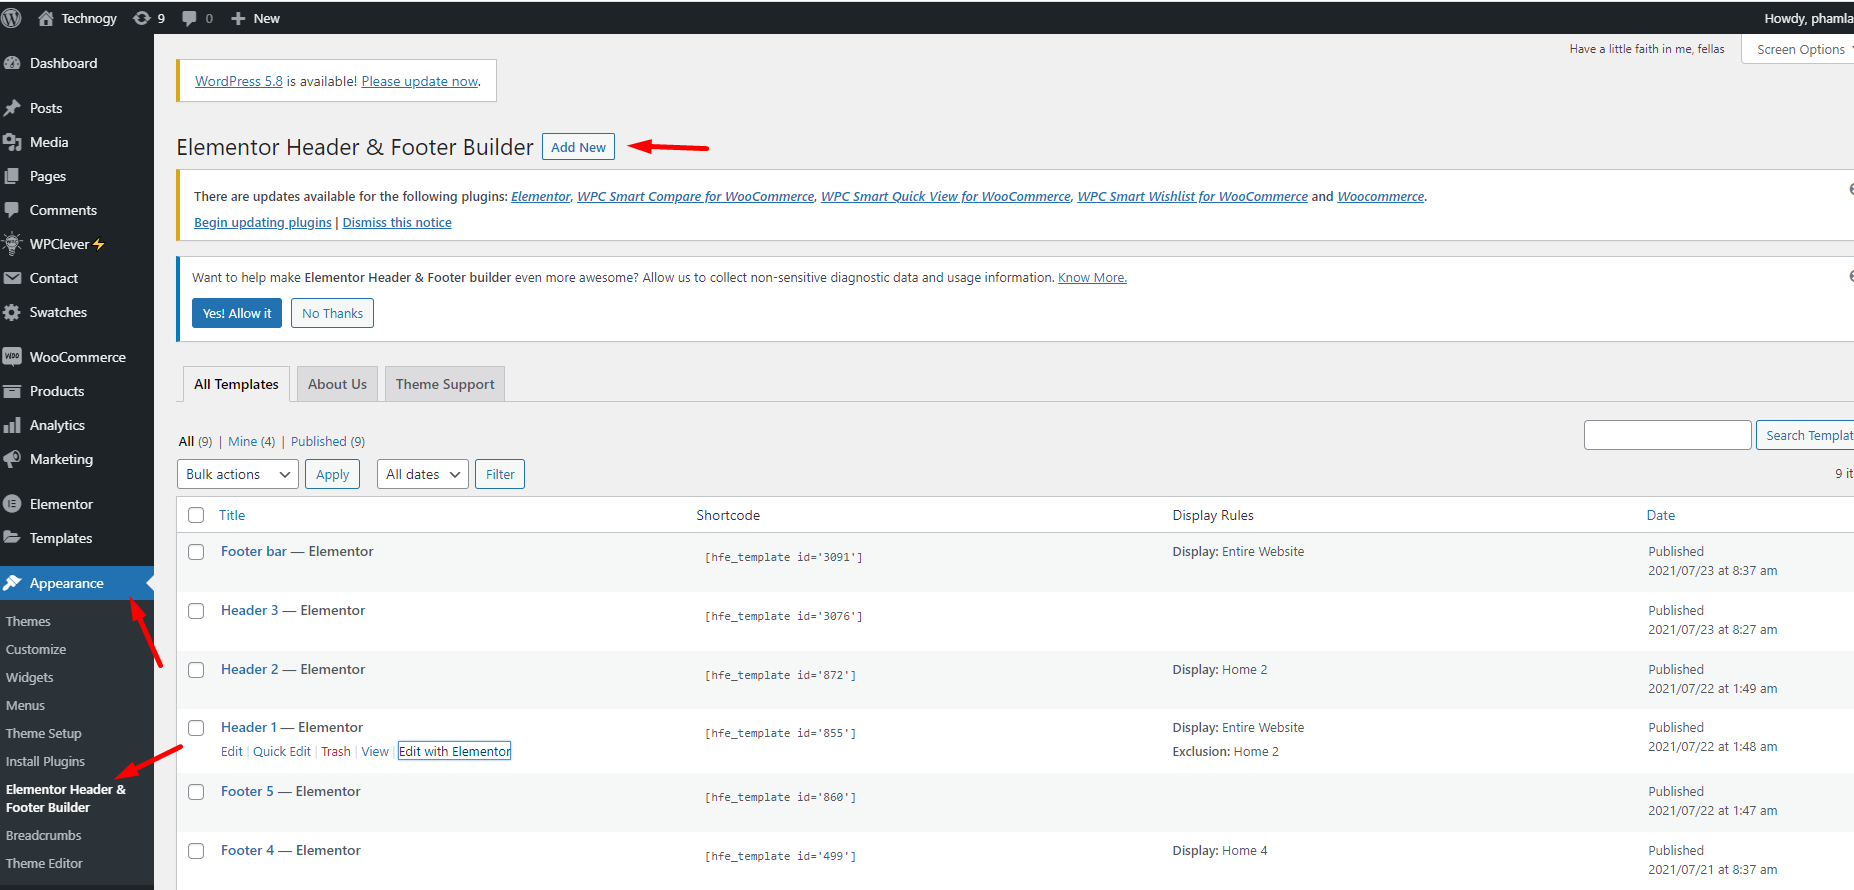Open WooCommerce icon in sidebar
The image size is (1854, 890).
coord(13,357)
